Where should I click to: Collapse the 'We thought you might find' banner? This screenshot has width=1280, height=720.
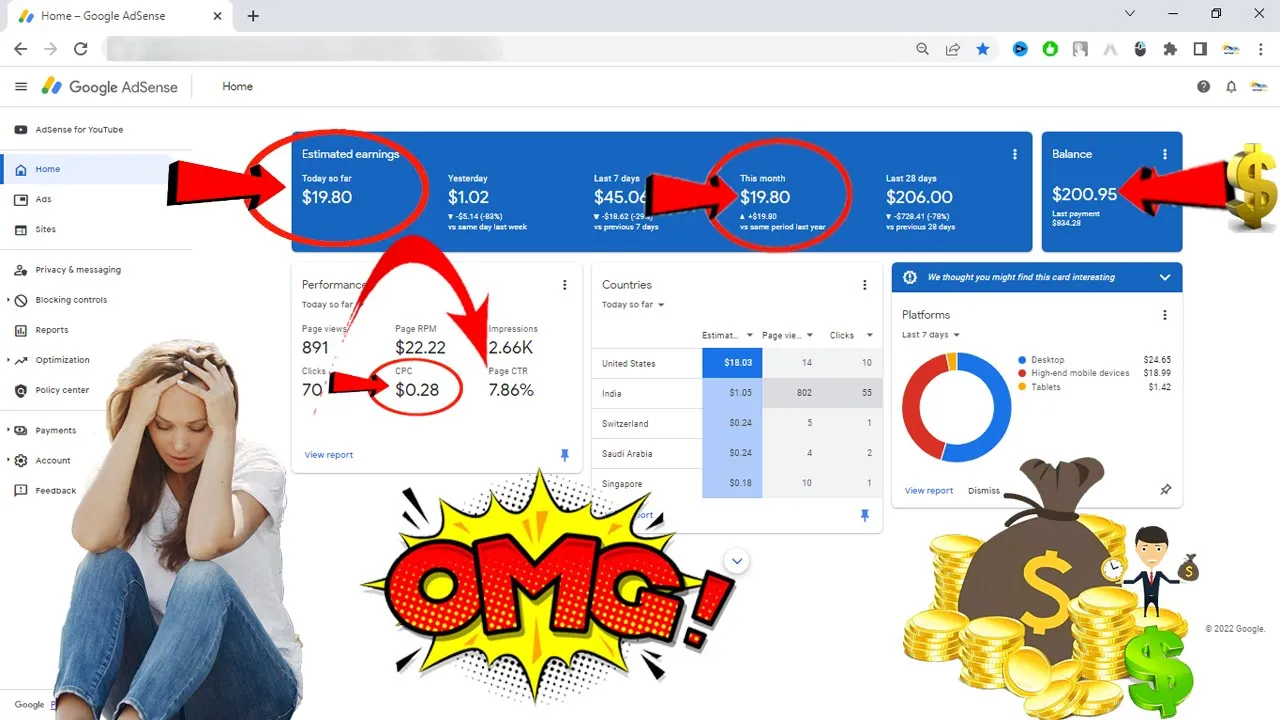[x=1165, y=277]
